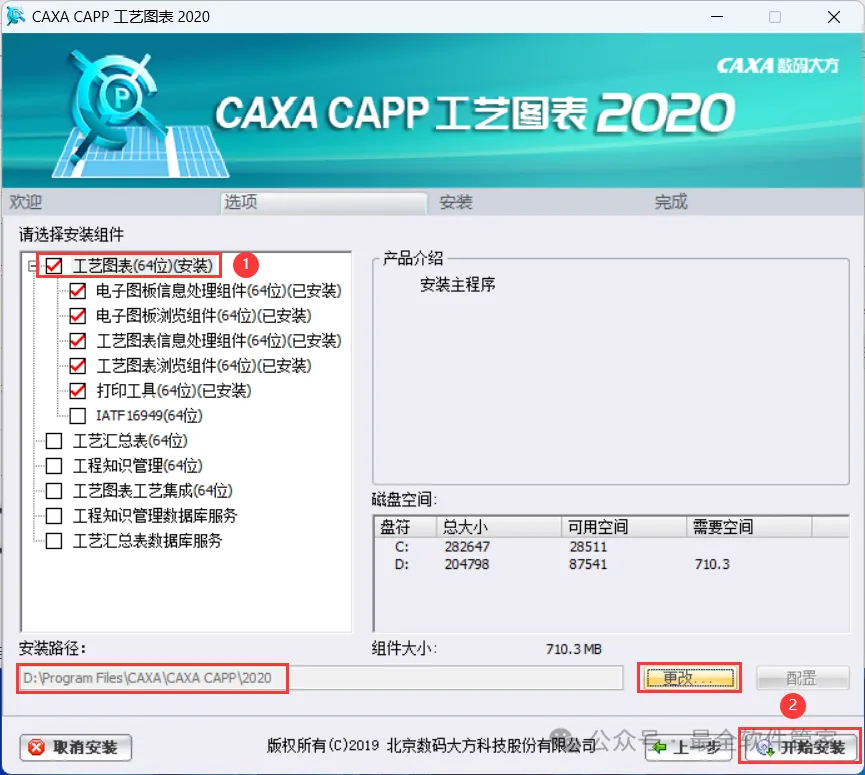Click the red X cancel icon
865x775 pixels.
[36, 747]
